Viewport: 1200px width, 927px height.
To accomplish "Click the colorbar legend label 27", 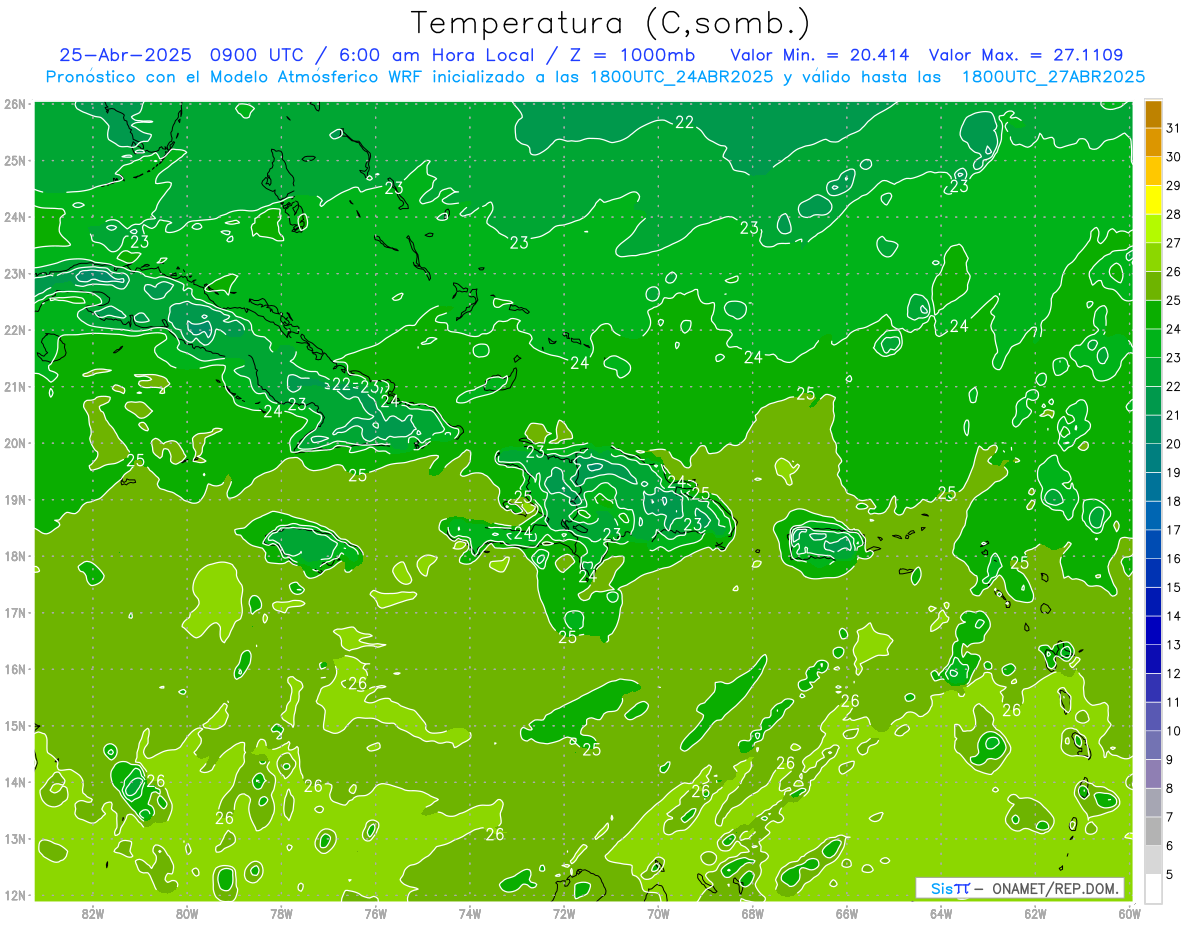I will coord(1174,243).
